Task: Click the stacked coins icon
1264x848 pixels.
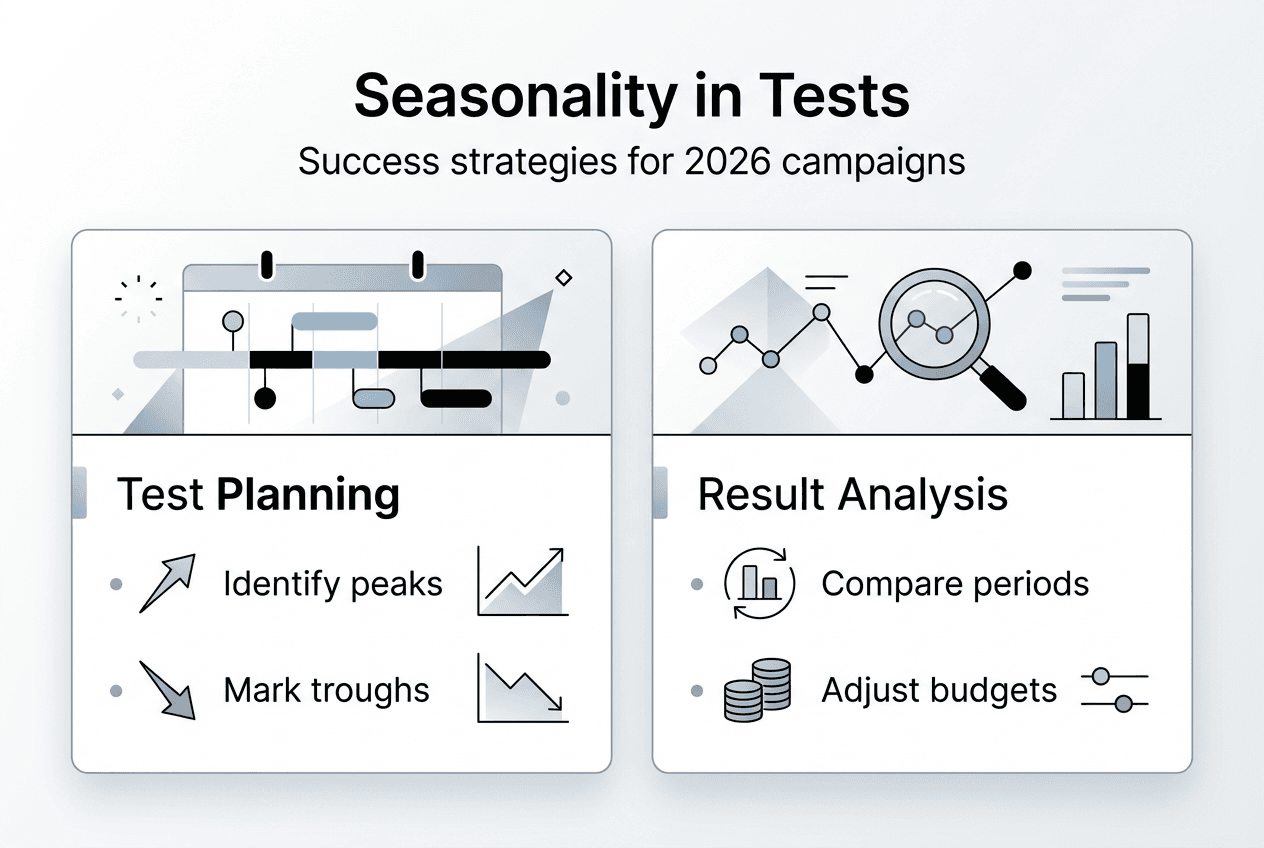Action: click(757, 690)
